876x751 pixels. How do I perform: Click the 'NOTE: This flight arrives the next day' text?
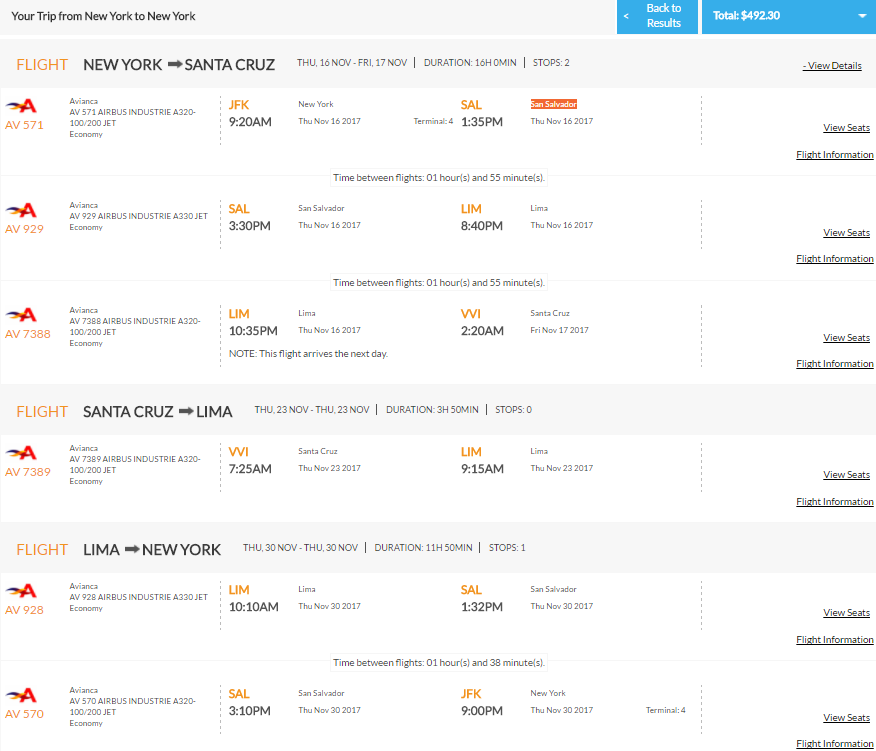click(x=308, y=354)
